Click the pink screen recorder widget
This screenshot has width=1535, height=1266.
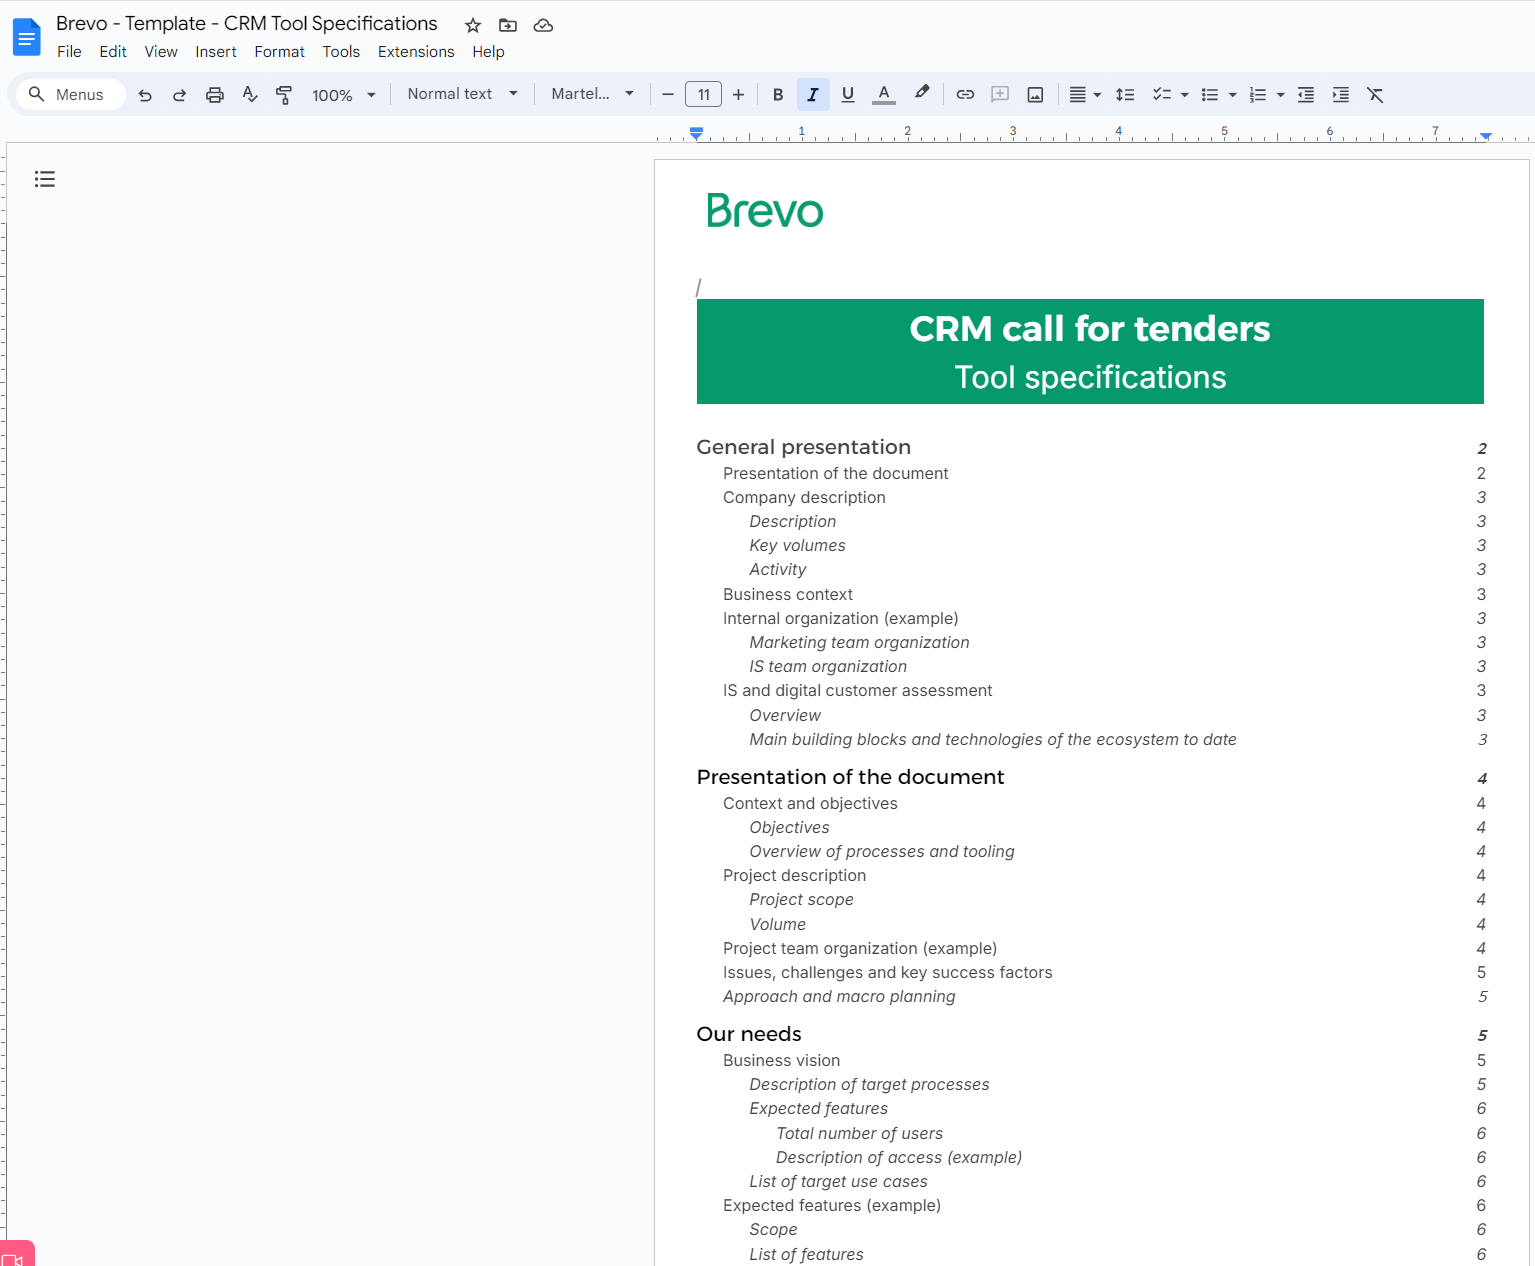pos(17,1254)
